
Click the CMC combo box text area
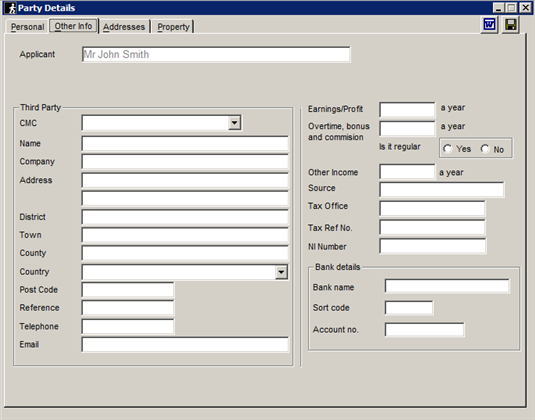[x=155, y=123]
